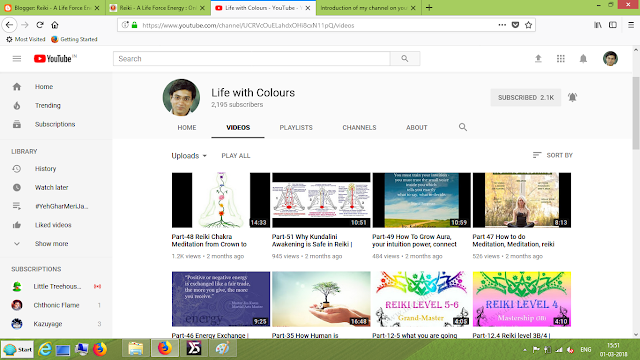Open the YouTube hamburger guide menu
Viewport: 640px width, 360px height.
[x=17, y=59]
